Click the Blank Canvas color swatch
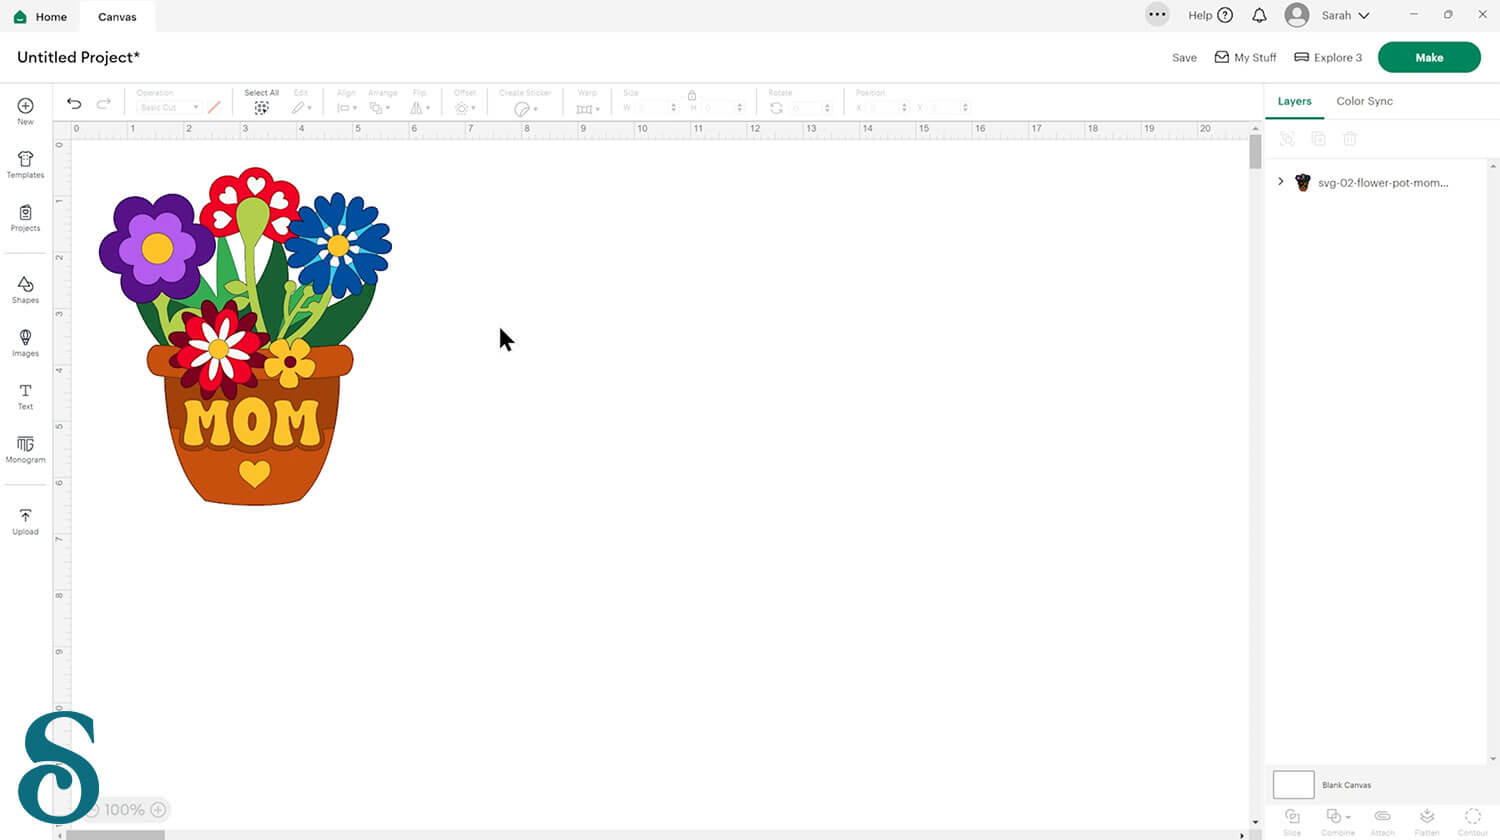This screenshot has height=840, width=1500. point(1293,785)
